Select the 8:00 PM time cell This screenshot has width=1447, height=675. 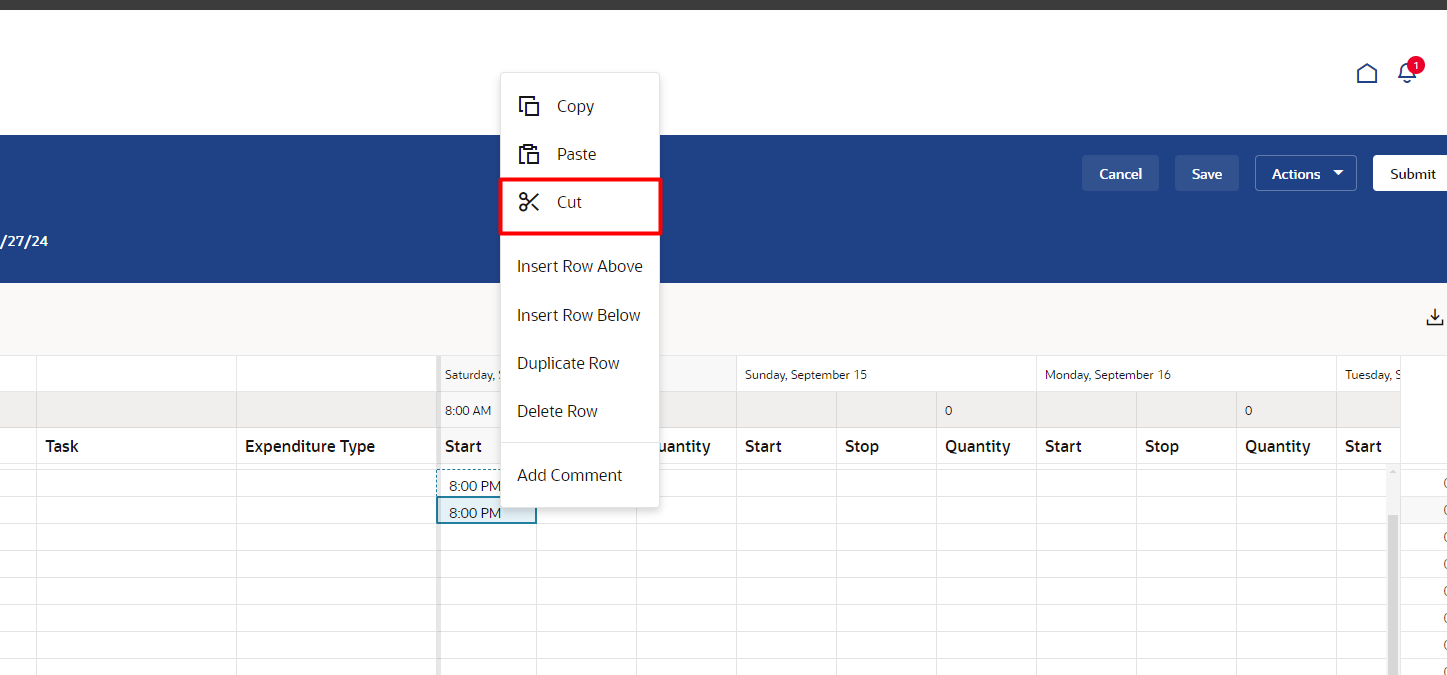click(x=487, y=512)
